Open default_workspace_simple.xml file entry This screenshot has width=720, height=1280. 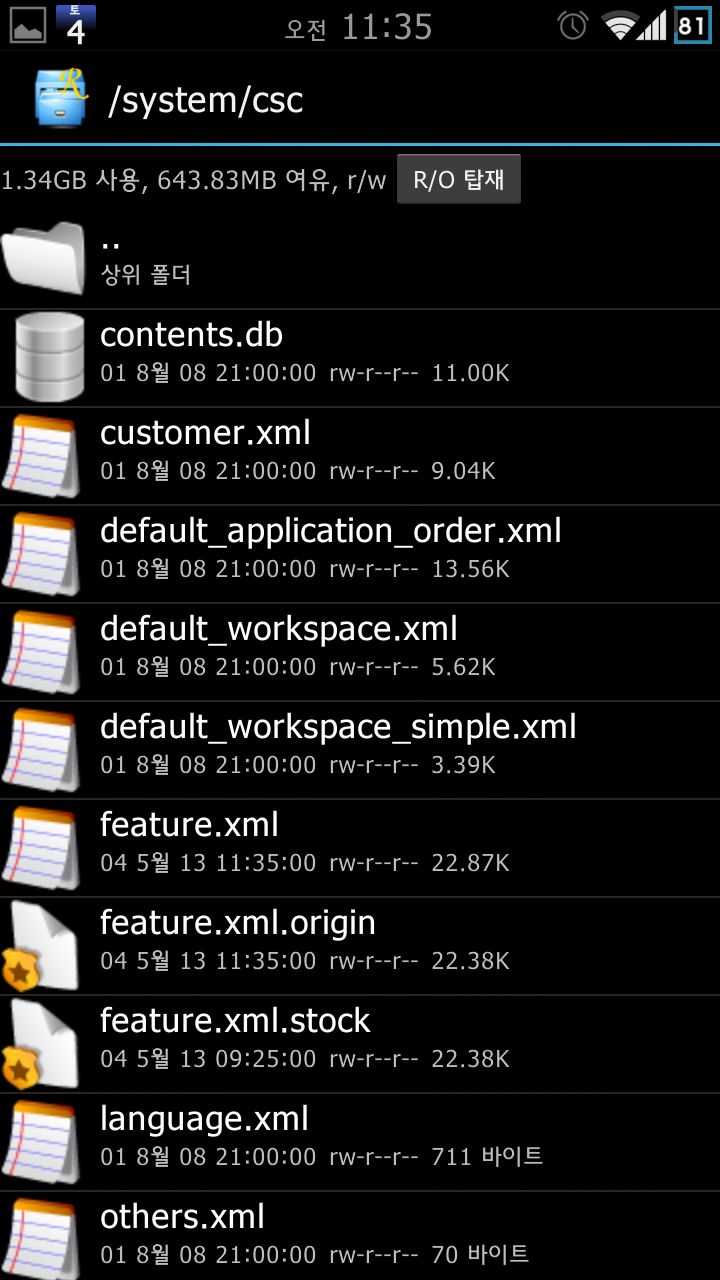click(x=338, y=727)
